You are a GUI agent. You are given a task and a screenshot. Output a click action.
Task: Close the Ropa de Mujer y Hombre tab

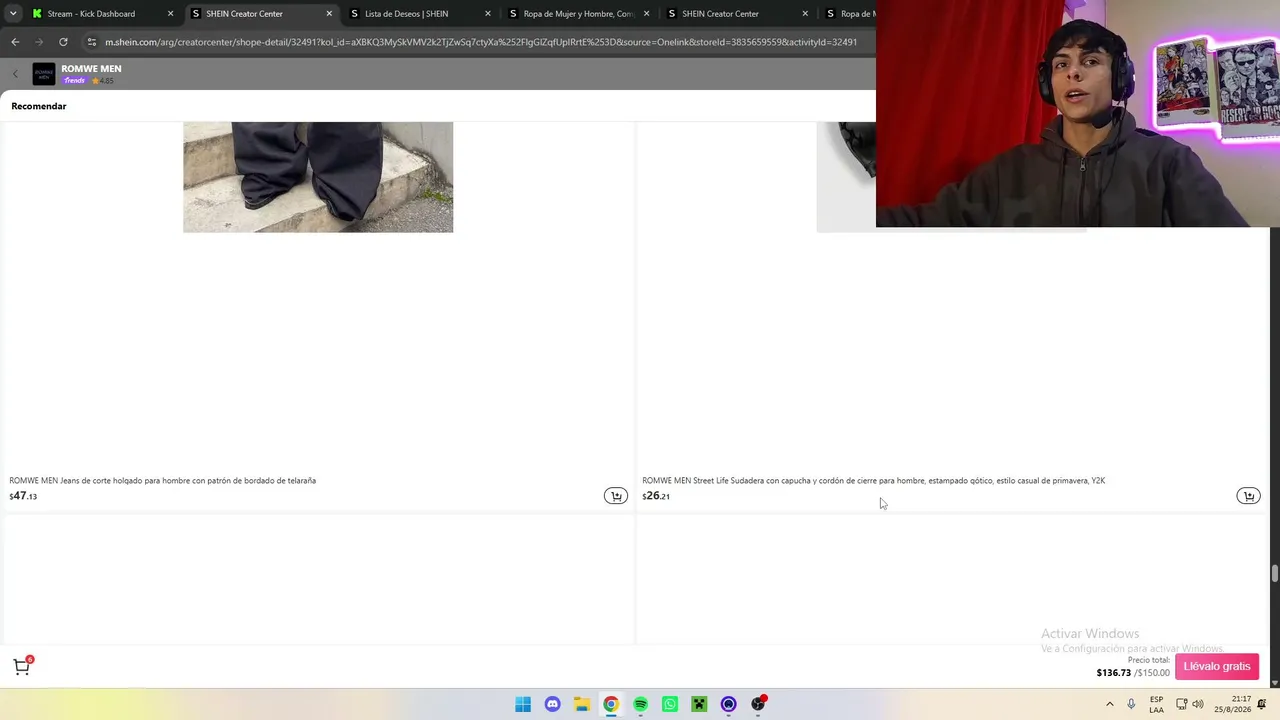[x=646, y=14]
